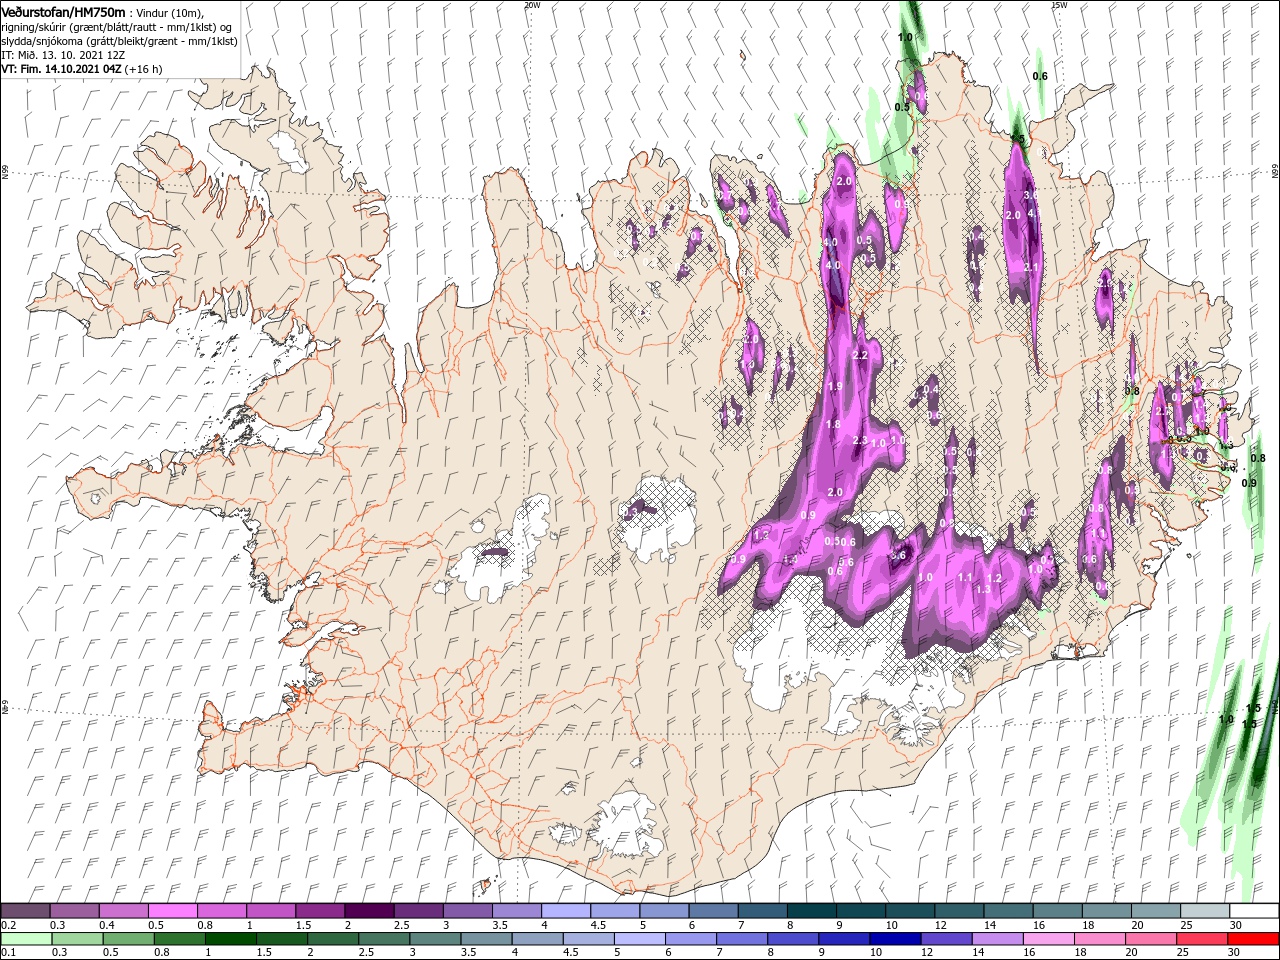The height and width of the screenshot is (960, 1280).
Task: Click the white 4.1 snowfall value in northeast
Action: click(1035, 213)
